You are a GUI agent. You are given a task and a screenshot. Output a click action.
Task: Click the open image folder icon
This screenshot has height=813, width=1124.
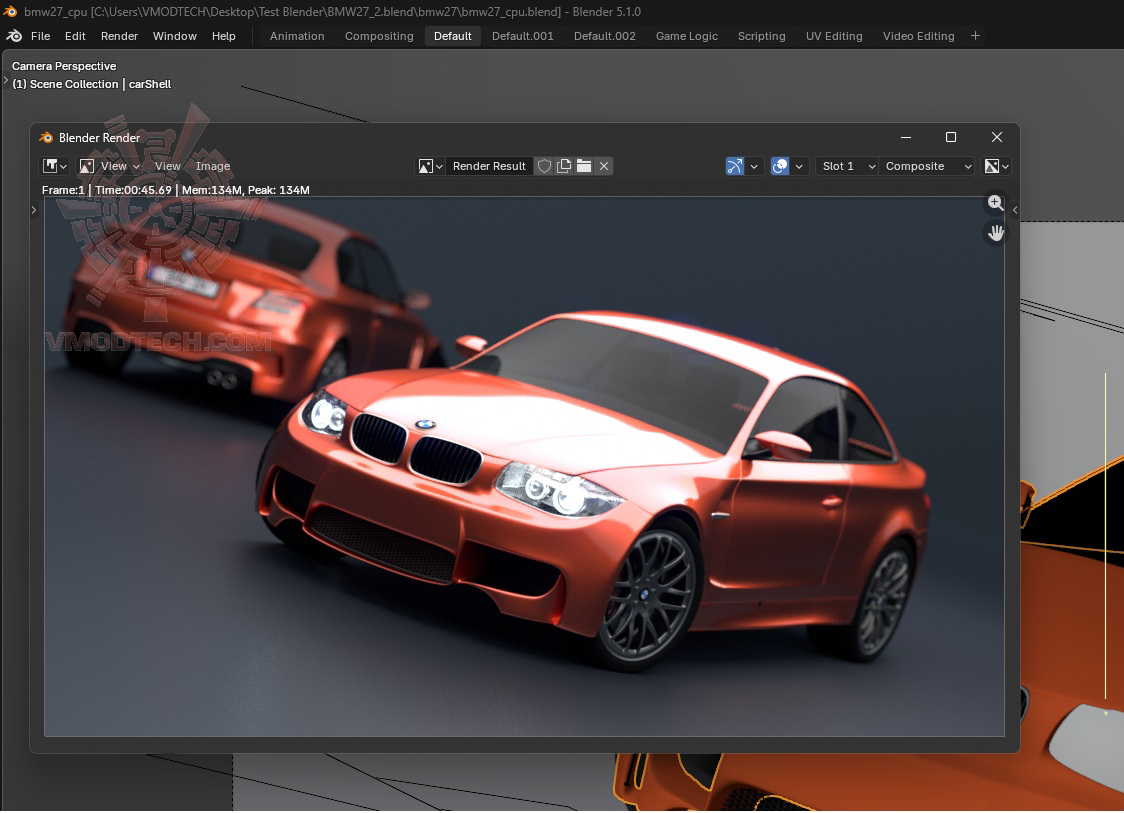584,166
